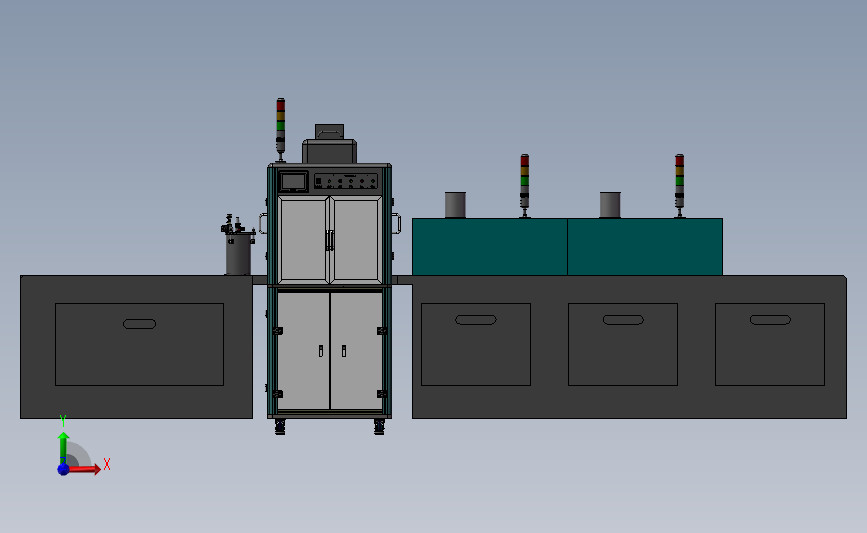Click the side handle on the cabinet's left edge

[x=263, y=223]
